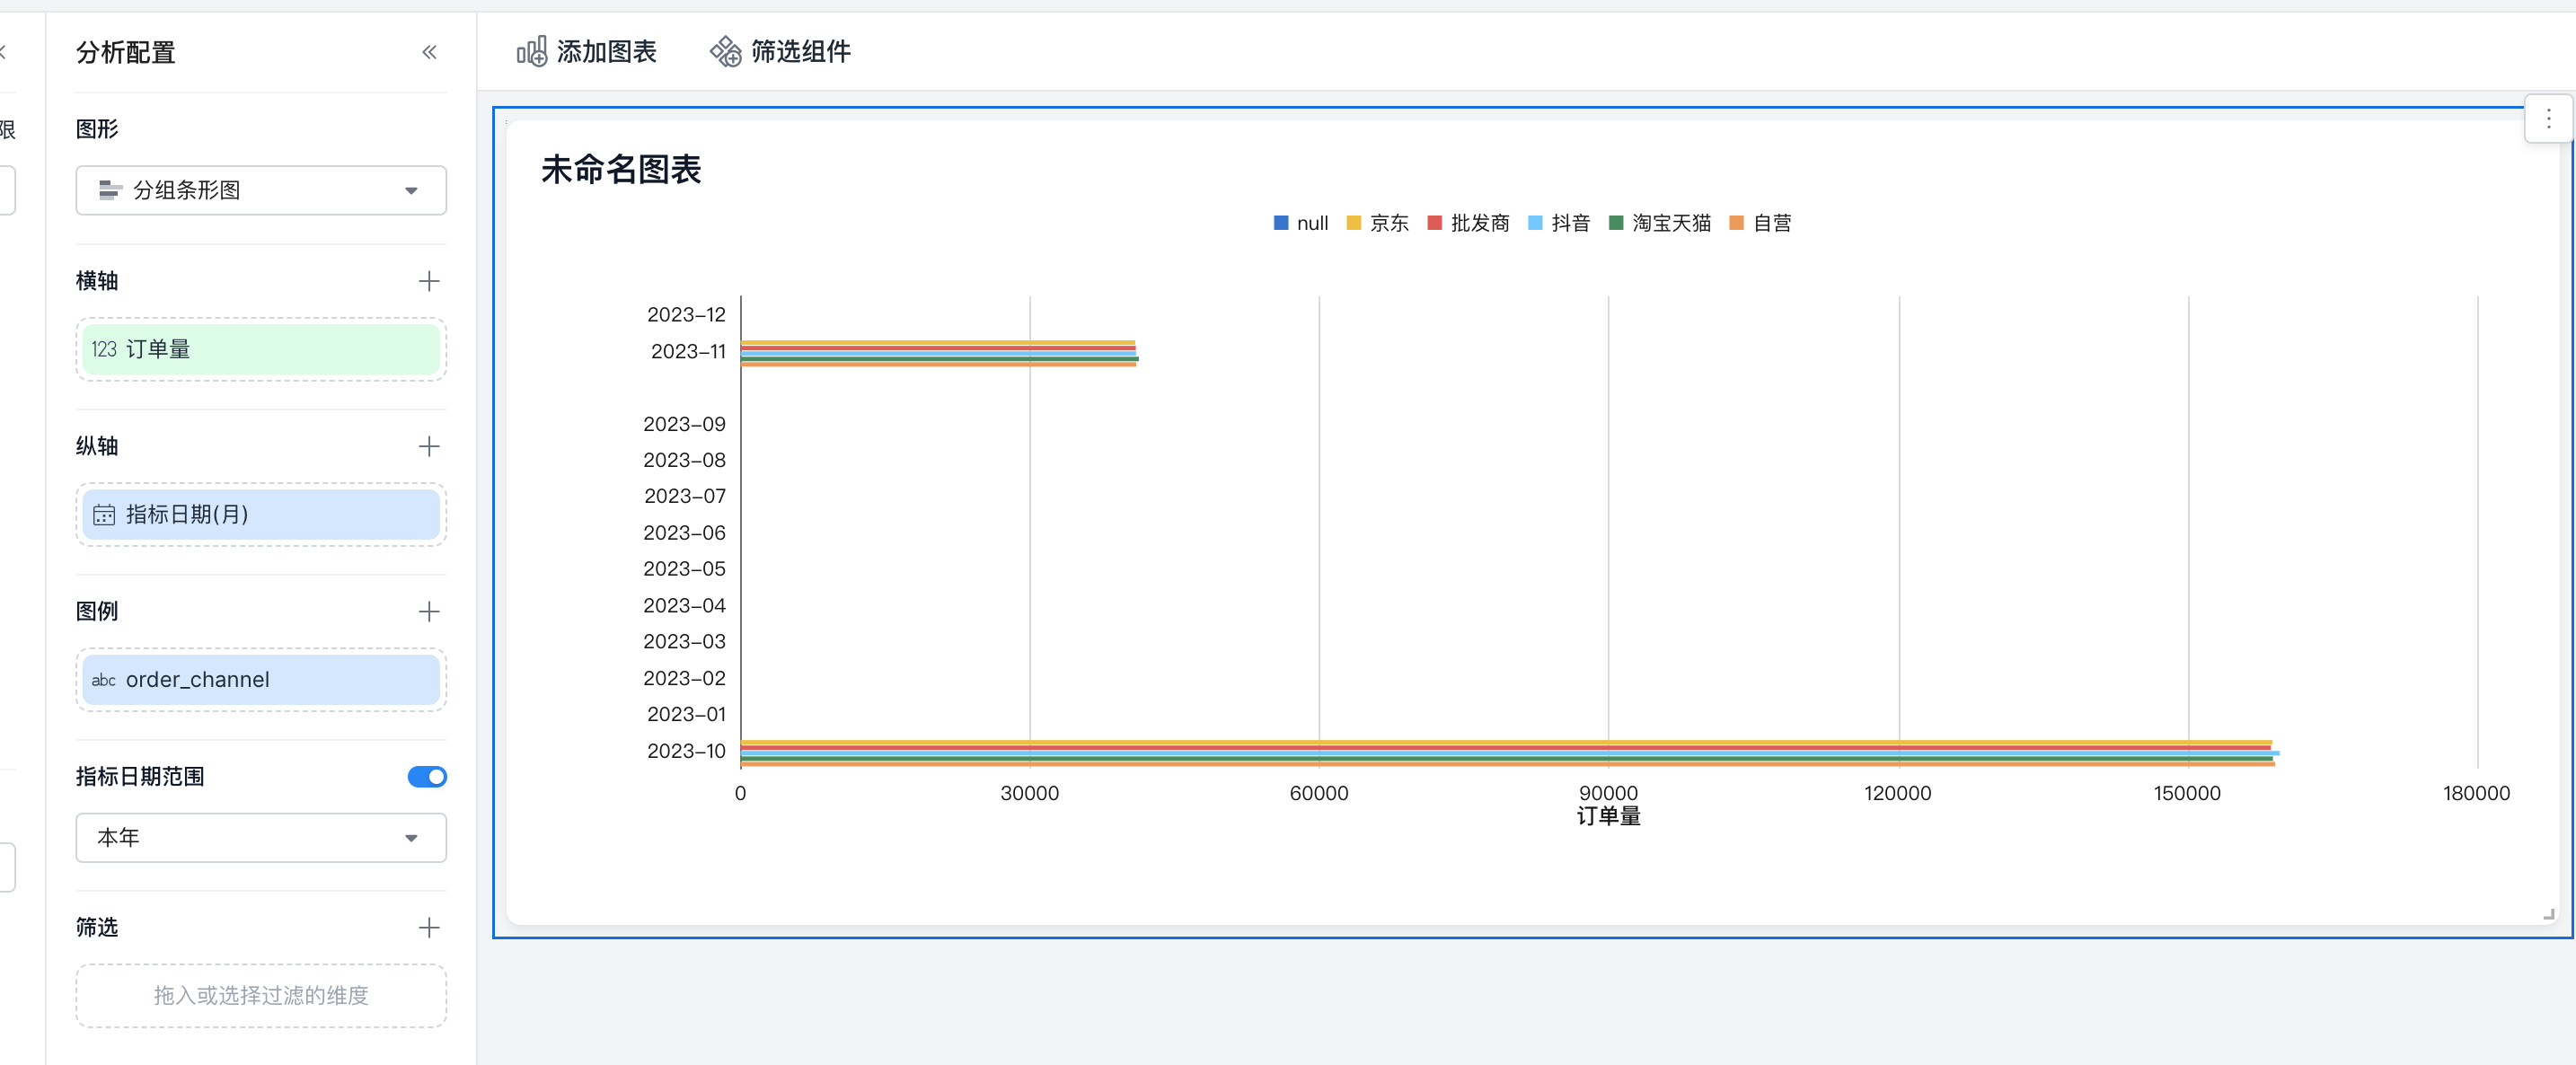This screenshot has height=1065, width=2576.
Task: Click the 添加图表 chart icon
Action: [531, 51]
